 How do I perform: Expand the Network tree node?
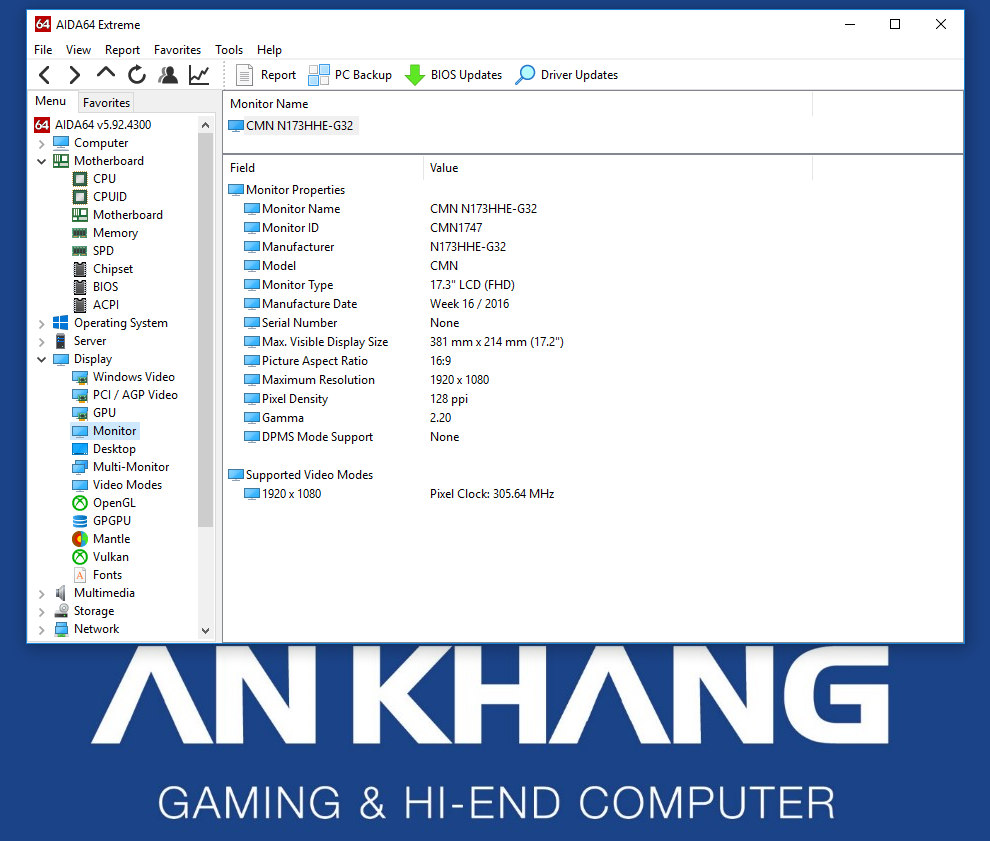pos(42,629)
